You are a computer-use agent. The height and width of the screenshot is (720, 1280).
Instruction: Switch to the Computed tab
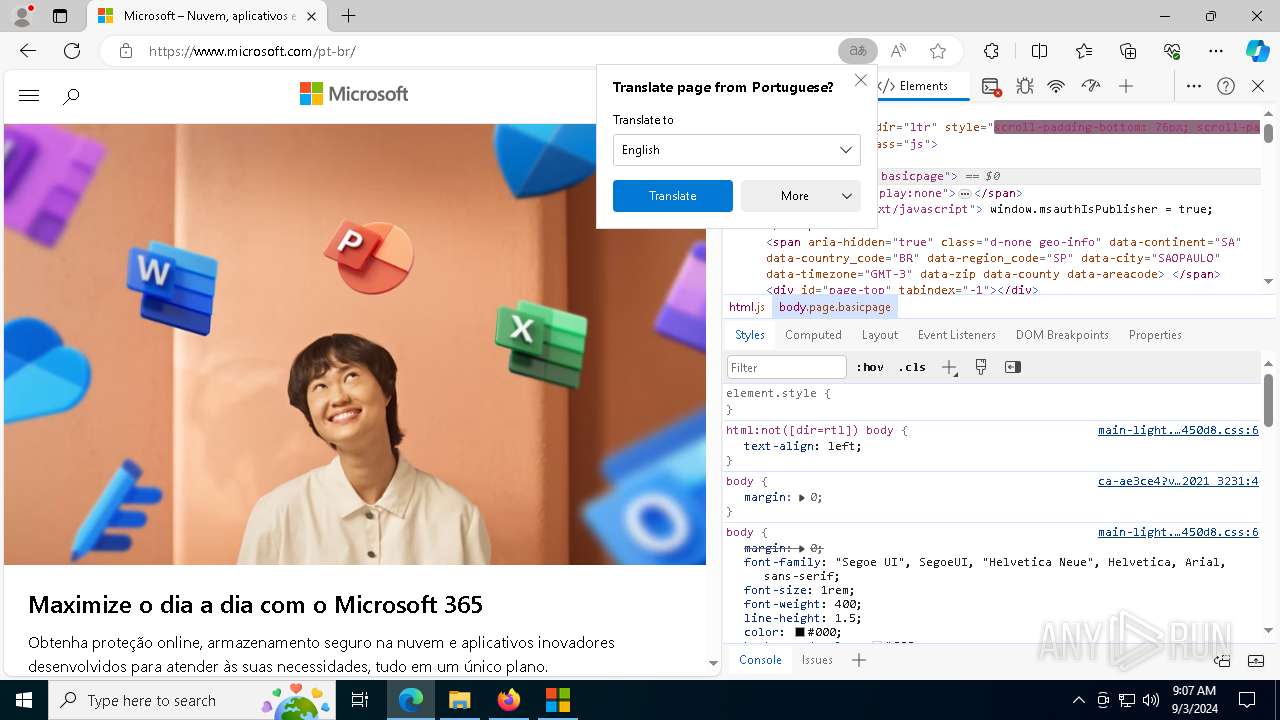[x=813, y=335]
